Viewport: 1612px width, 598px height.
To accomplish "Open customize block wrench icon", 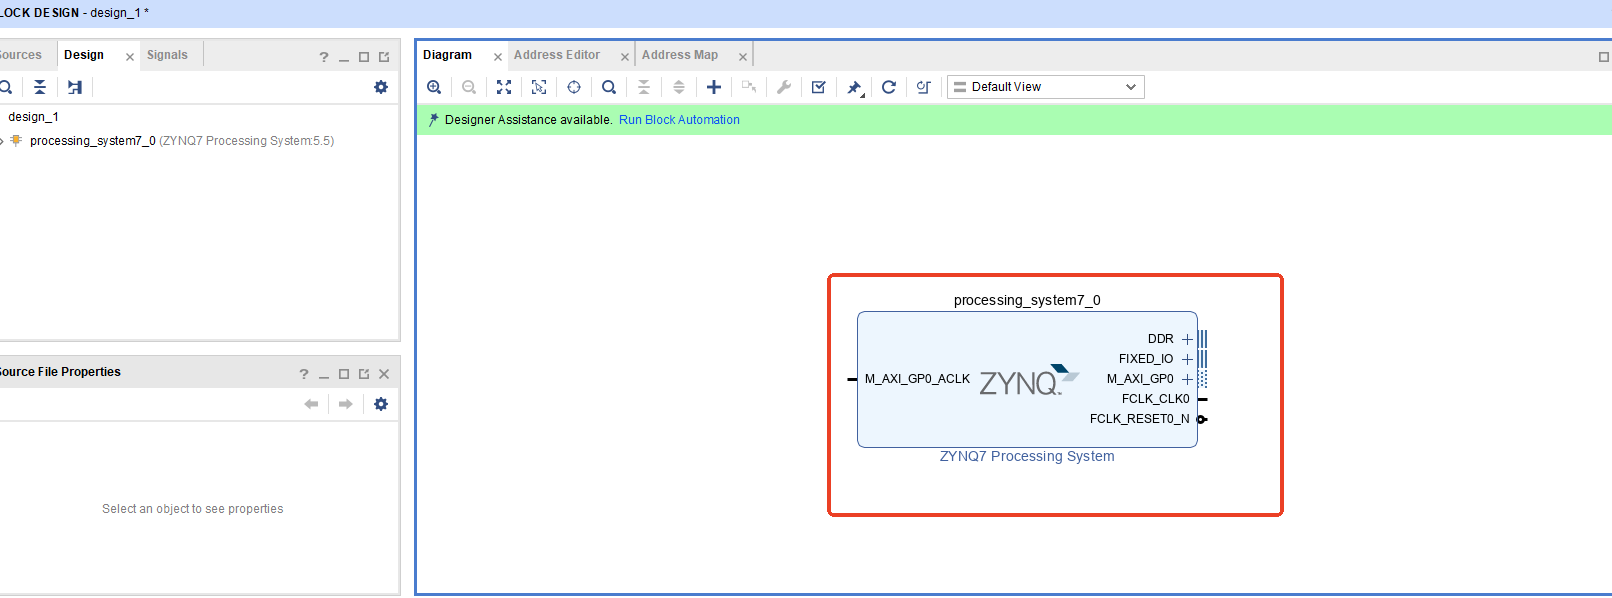I will (784, 87).
